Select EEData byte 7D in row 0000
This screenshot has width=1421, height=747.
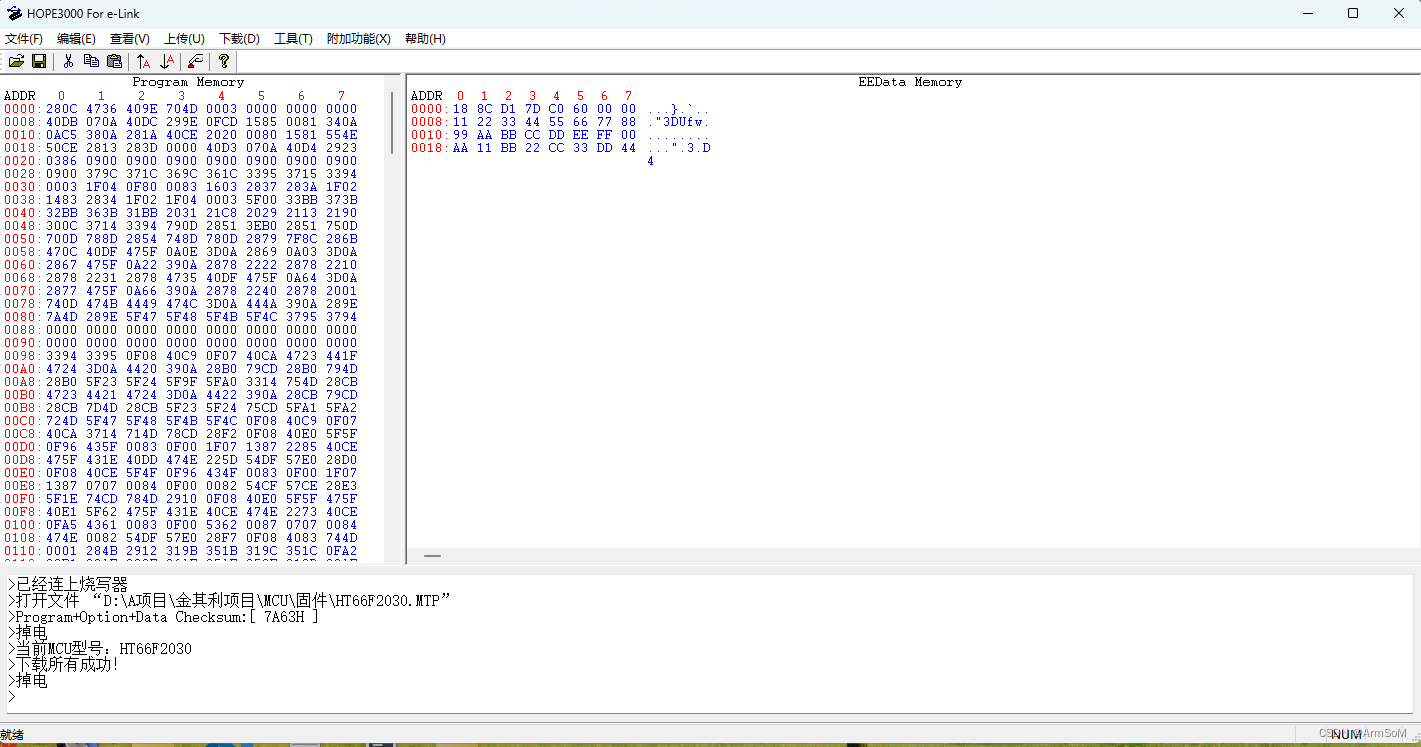tap(532, 109)
